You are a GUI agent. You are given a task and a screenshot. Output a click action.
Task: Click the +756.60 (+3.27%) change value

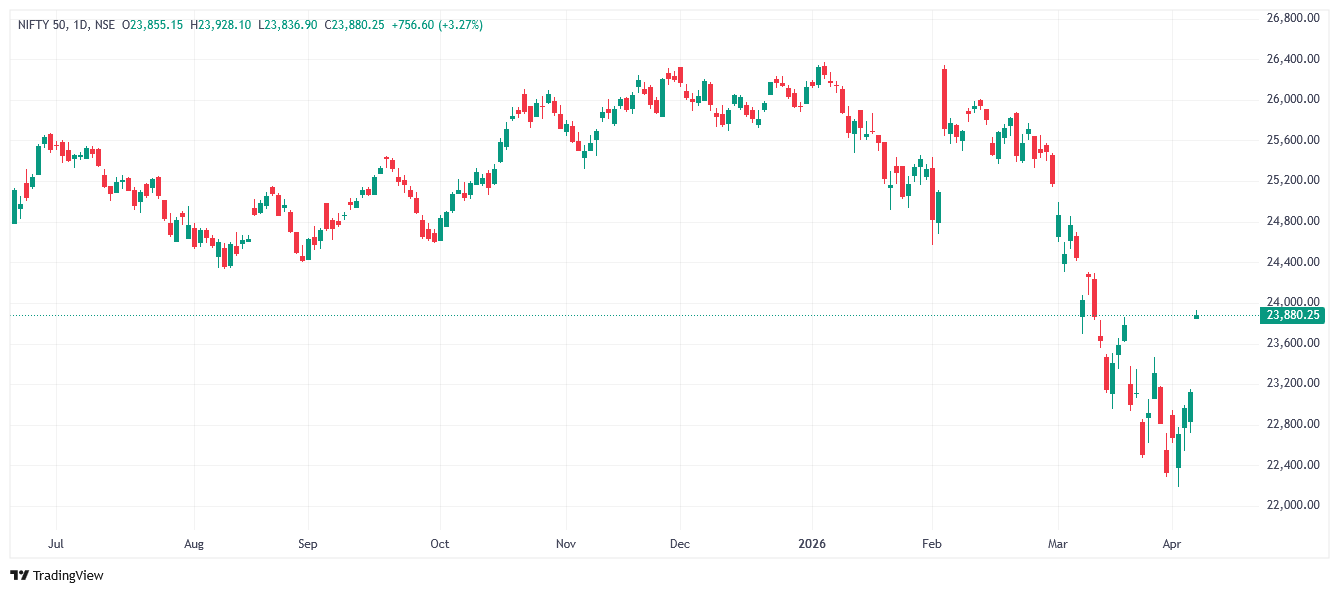tap(445, 24)
